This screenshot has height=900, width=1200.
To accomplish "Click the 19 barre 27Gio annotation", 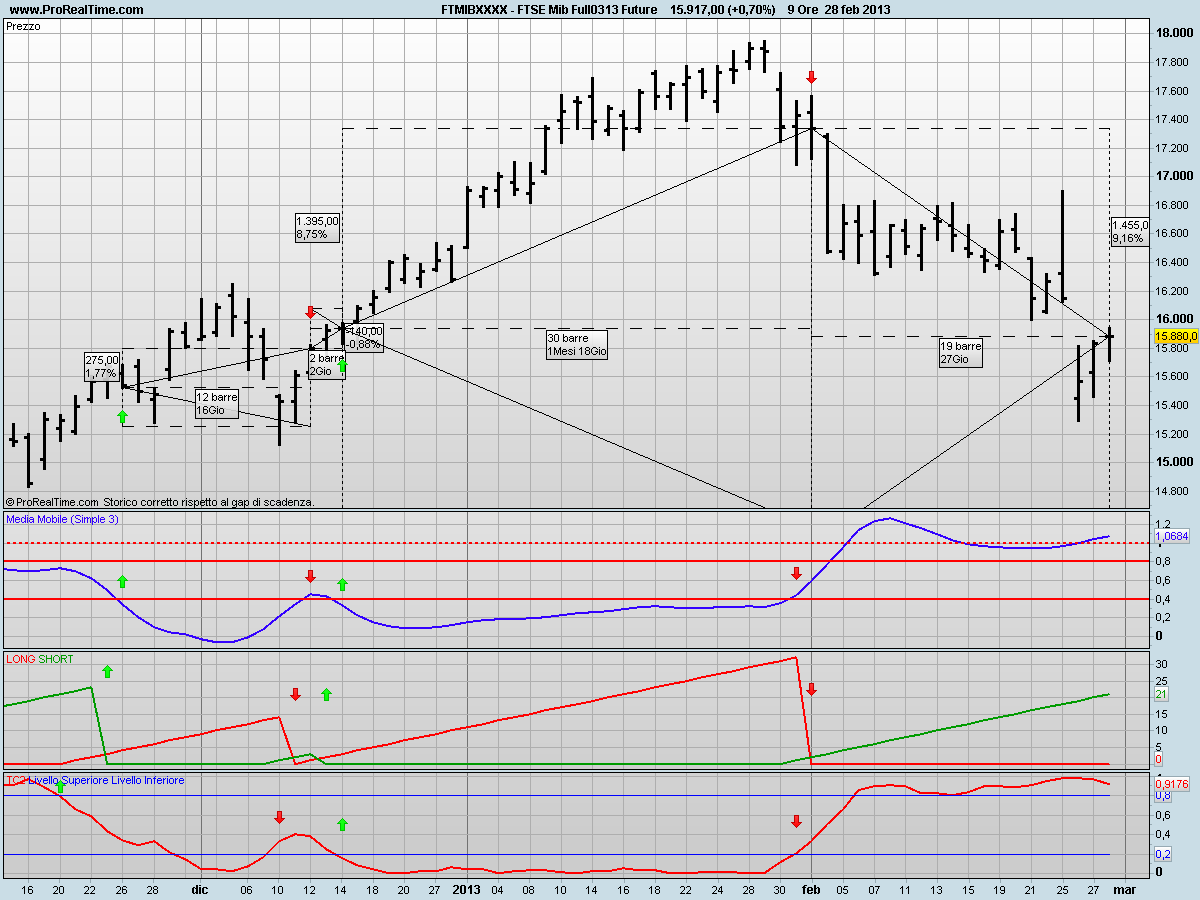I will pyautogui.click(x=961, y=352).
